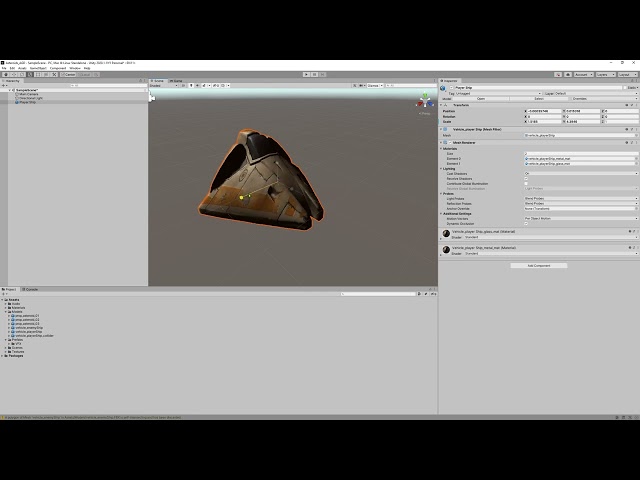
Task: Switch to the Game tab
Action: tap(176, 81)
